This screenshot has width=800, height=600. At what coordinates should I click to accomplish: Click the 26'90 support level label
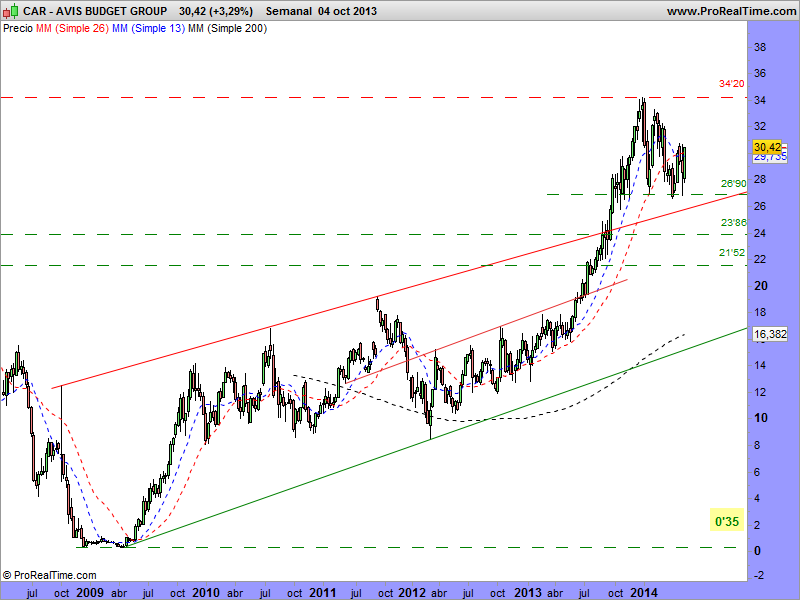coord(733,183)
